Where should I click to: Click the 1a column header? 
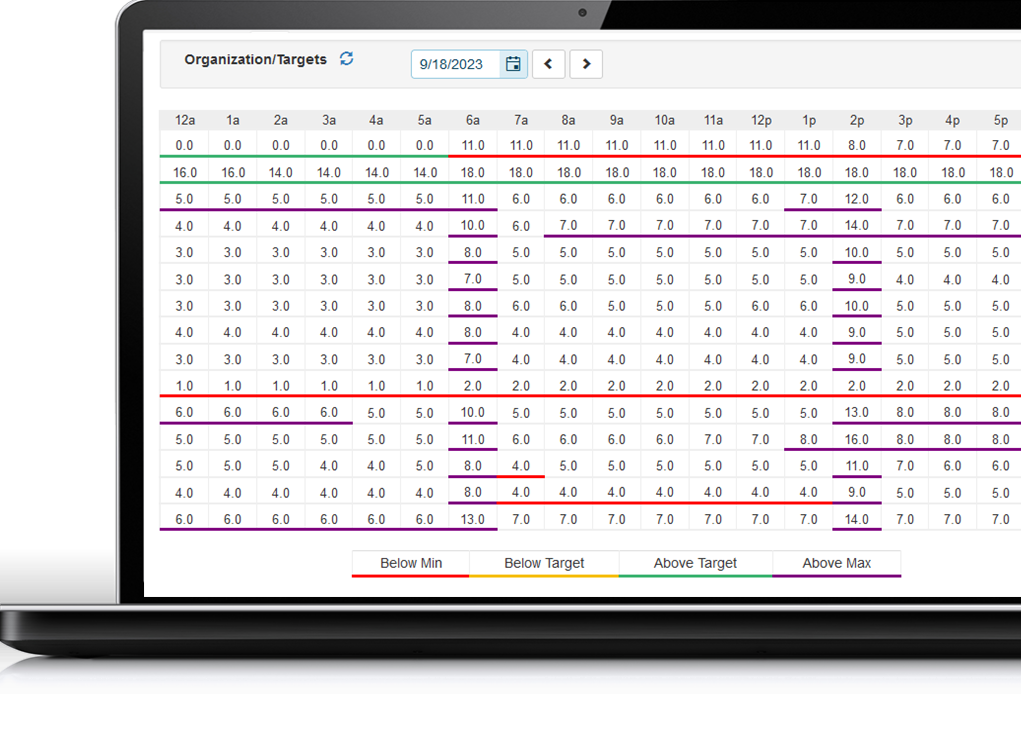coord(232,120)
